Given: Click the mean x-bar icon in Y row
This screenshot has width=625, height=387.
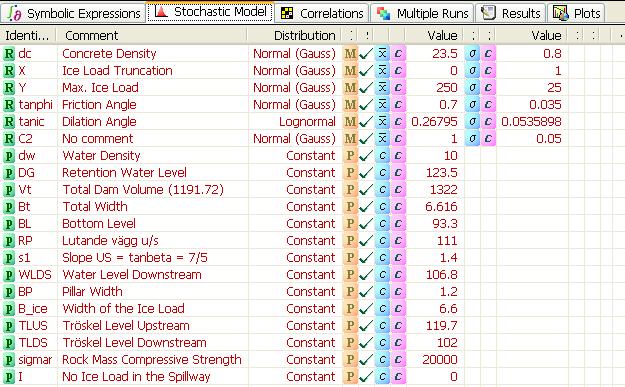Looking at the screenshot, I should click(x=382, y=88).
